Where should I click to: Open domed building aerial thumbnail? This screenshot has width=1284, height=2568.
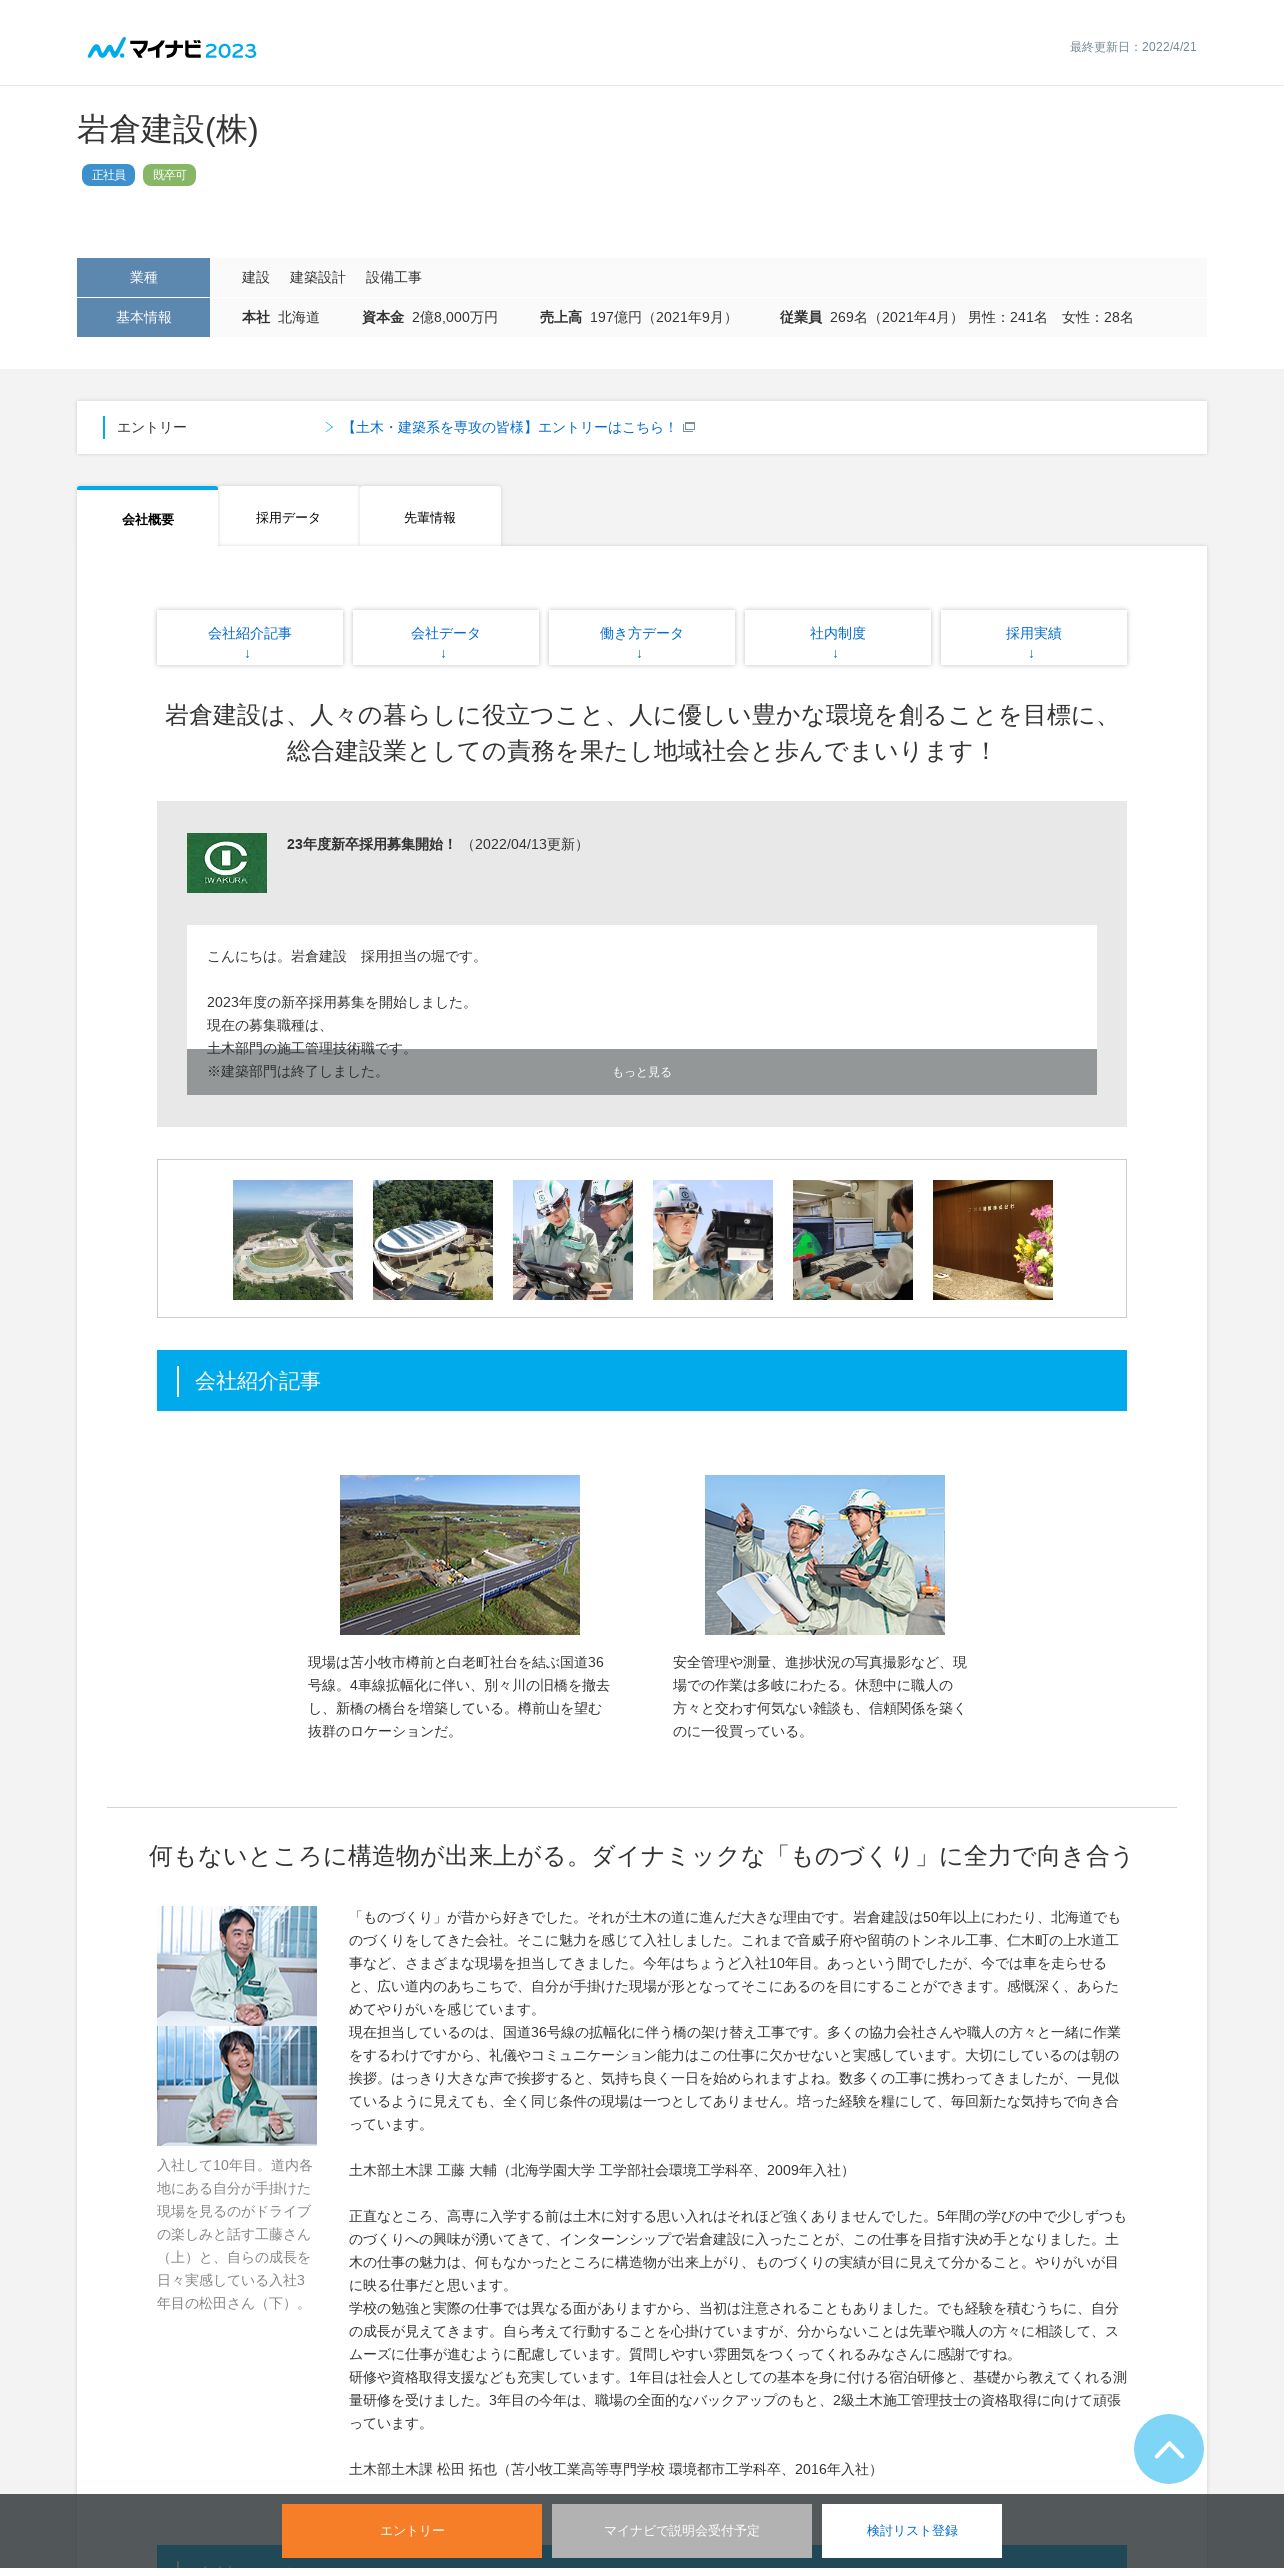click(433, 1240)
